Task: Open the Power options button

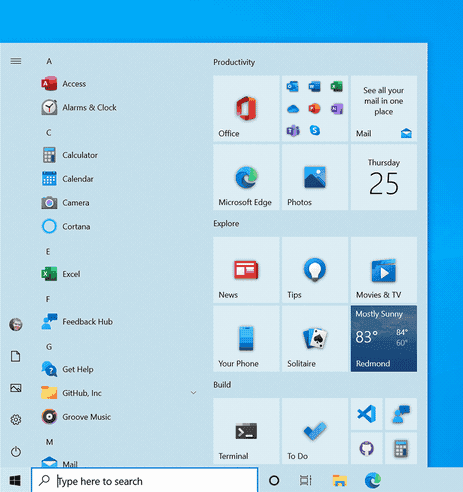Action: (x=16, y=452)
